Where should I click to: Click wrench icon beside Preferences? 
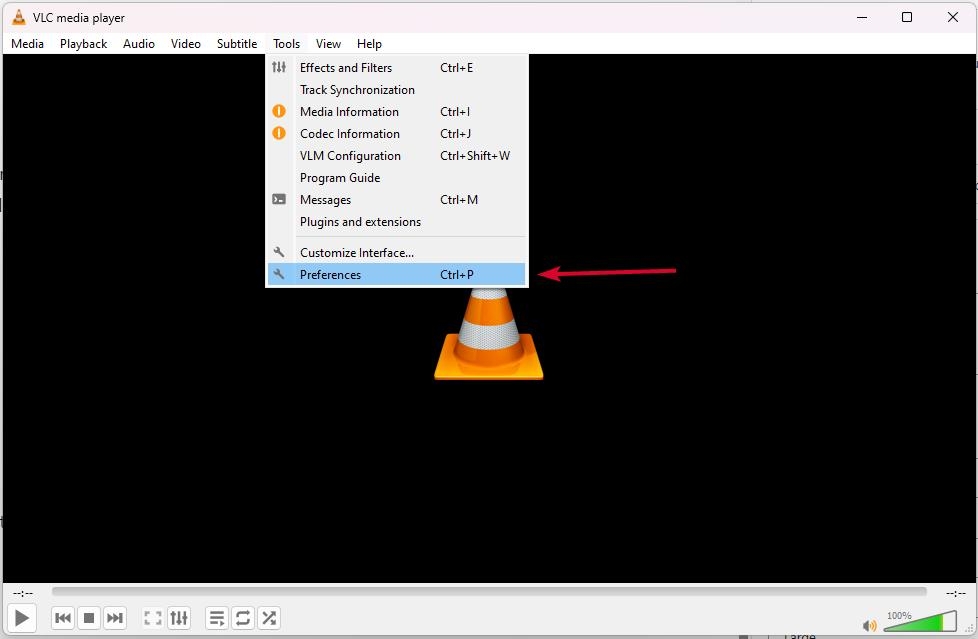(x=279, y=274)
